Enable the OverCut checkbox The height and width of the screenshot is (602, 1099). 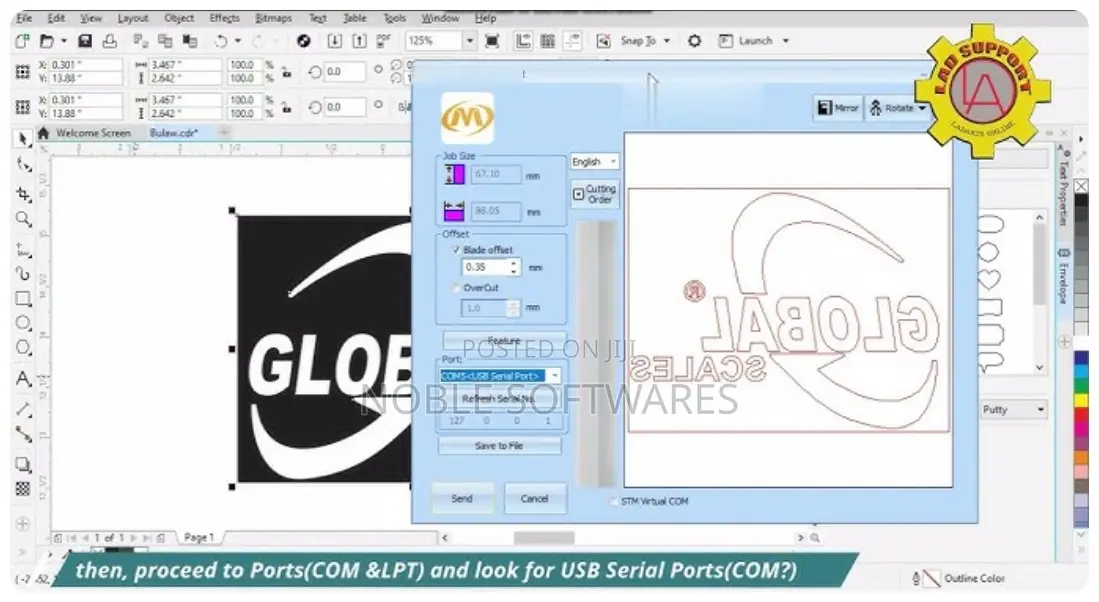point(456,288)
